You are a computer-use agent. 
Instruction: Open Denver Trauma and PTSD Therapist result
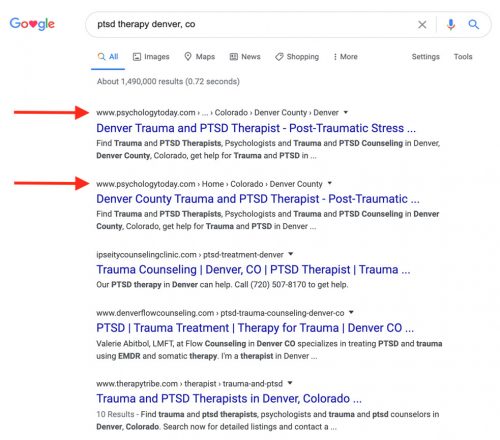(x=256, y=128)
